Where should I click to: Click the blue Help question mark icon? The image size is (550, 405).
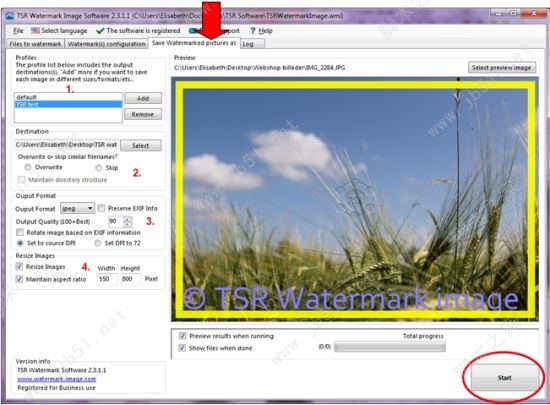coord(253,31)
